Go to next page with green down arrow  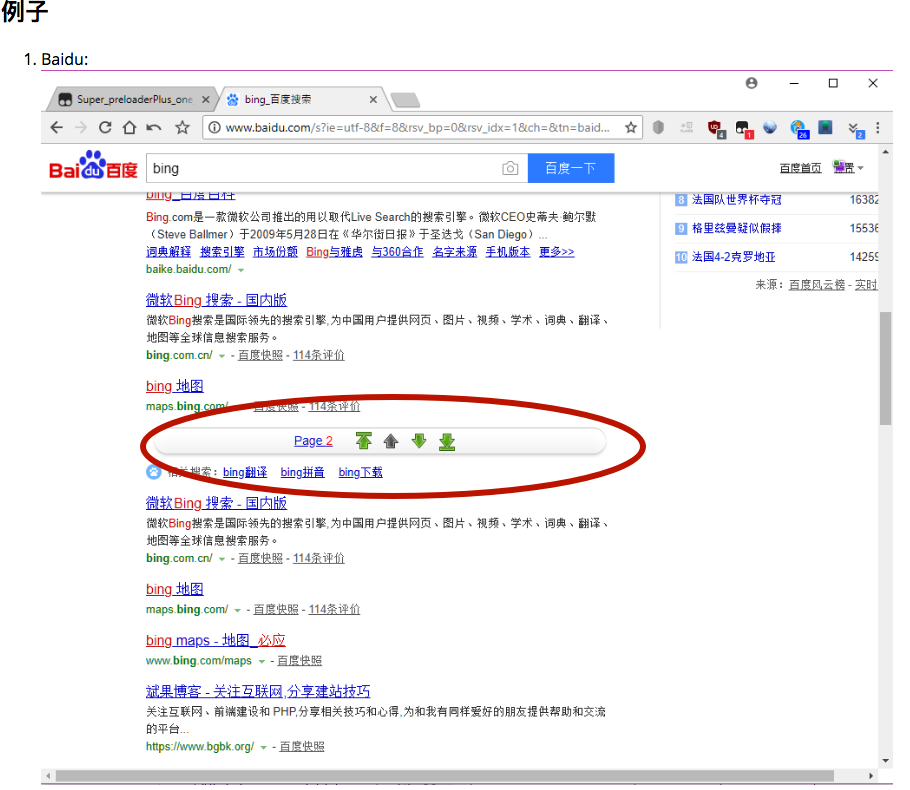click(418, 441)
